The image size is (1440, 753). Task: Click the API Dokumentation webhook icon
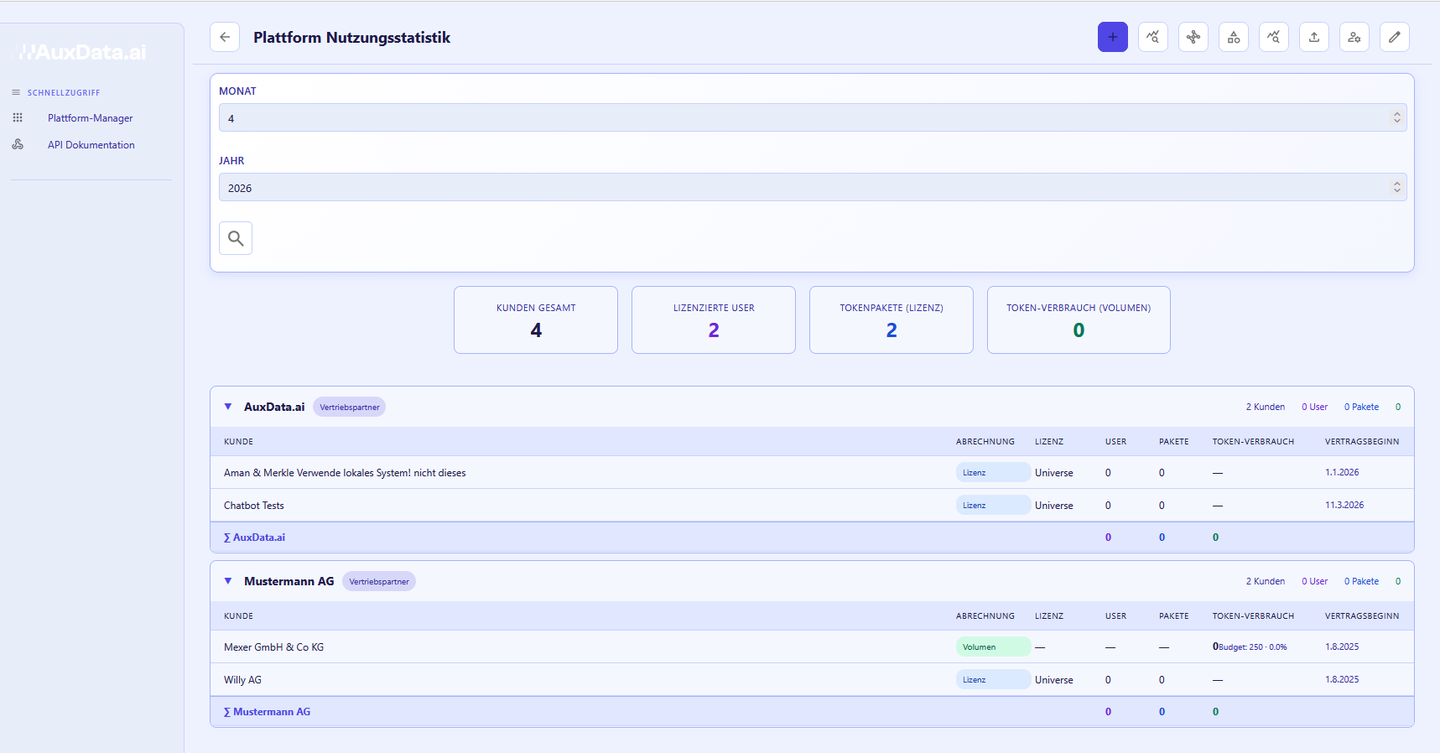click(17, 145)
